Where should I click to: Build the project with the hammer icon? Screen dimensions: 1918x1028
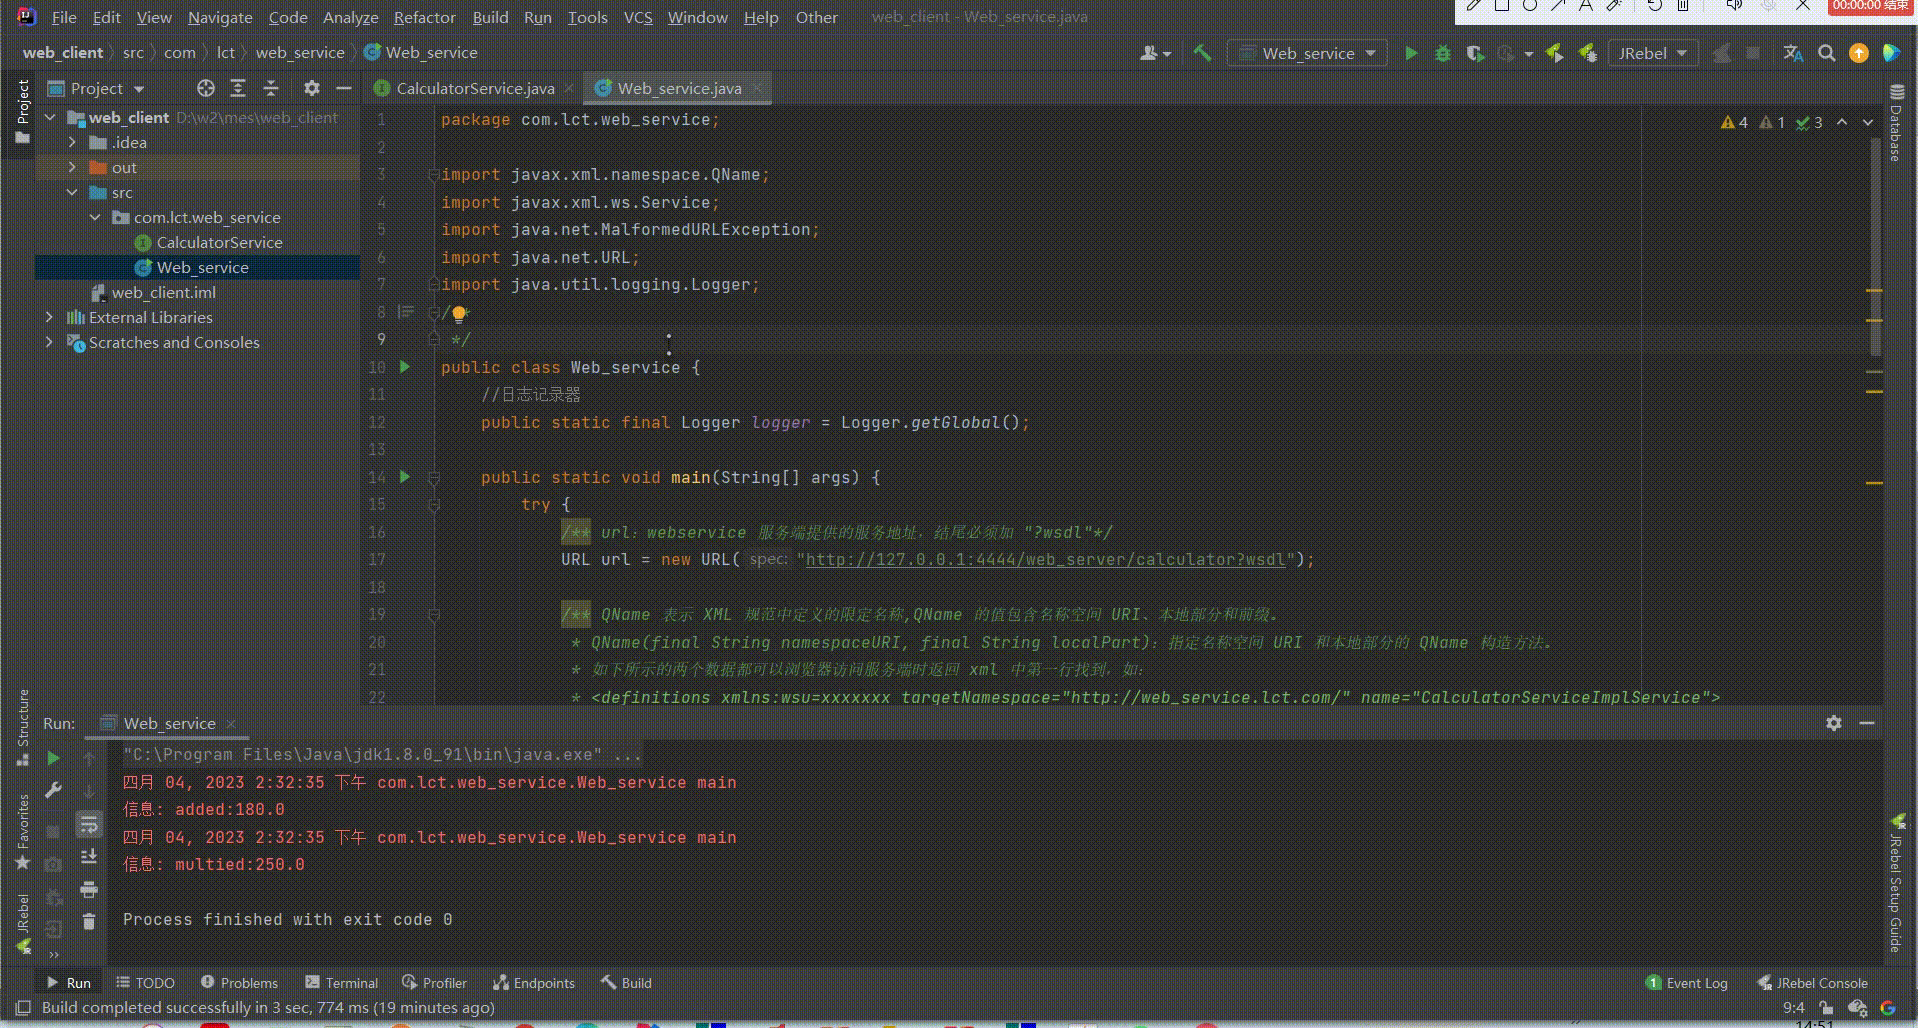[x=1202, y=53]
